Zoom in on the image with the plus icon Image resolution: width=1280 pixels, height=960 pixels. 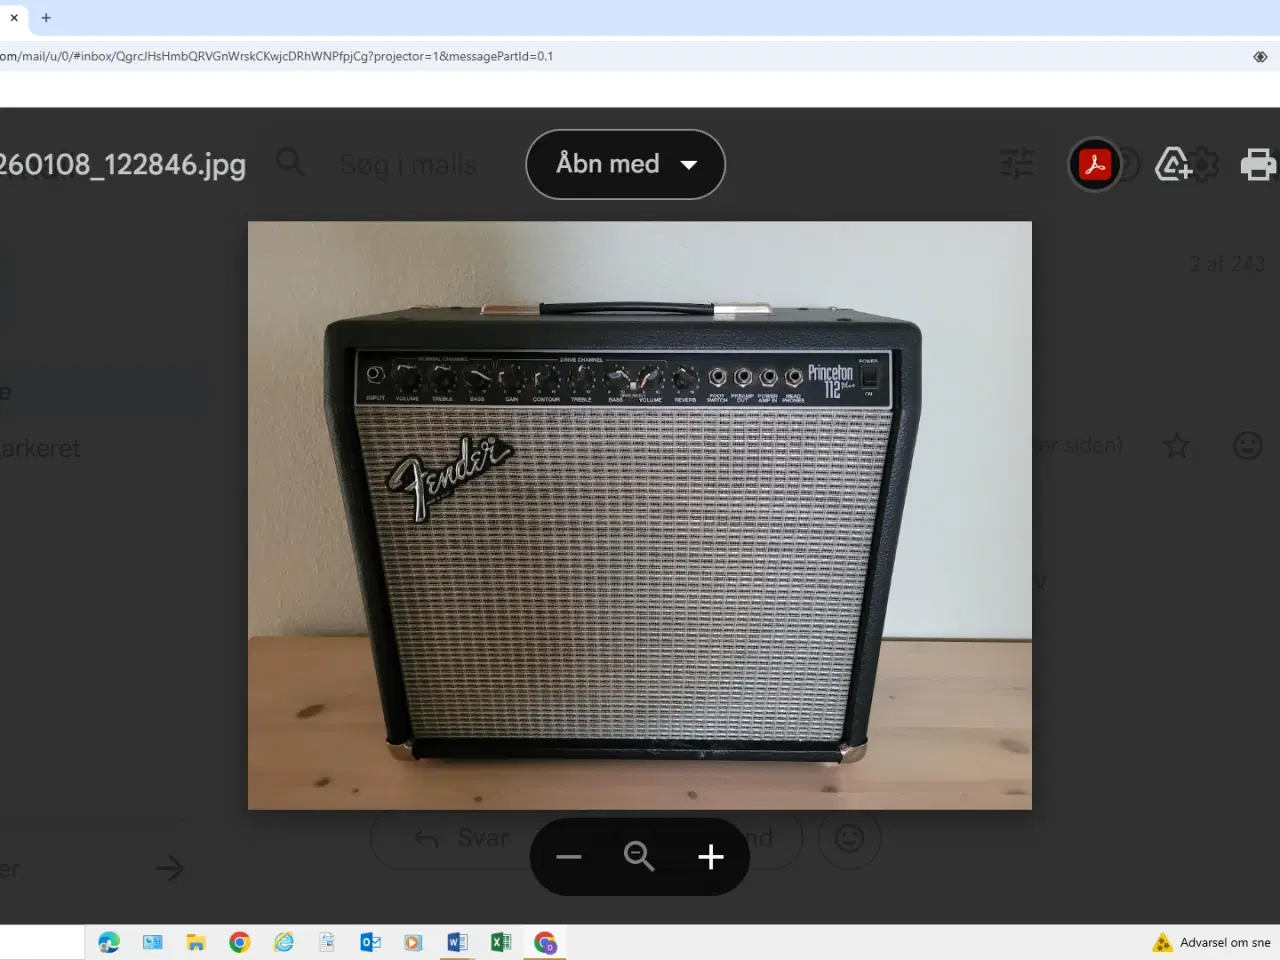tap(711, 857)
